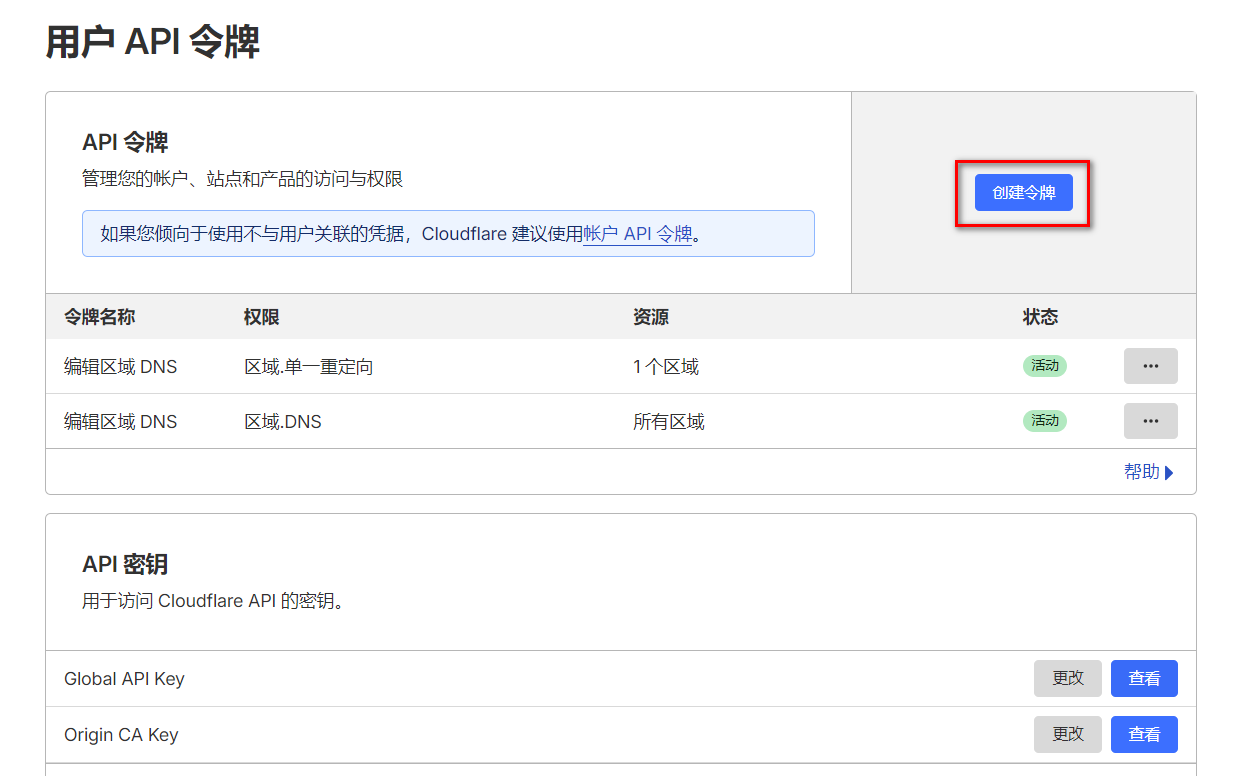Open the 帐户 API 令牌 link

coord(638,234)
